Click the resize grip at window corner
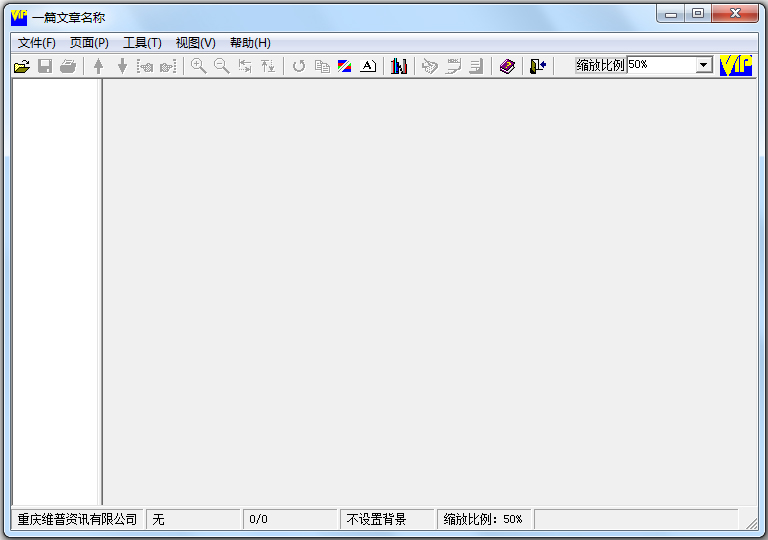The image size is (768, 540). tap(751, 523)
